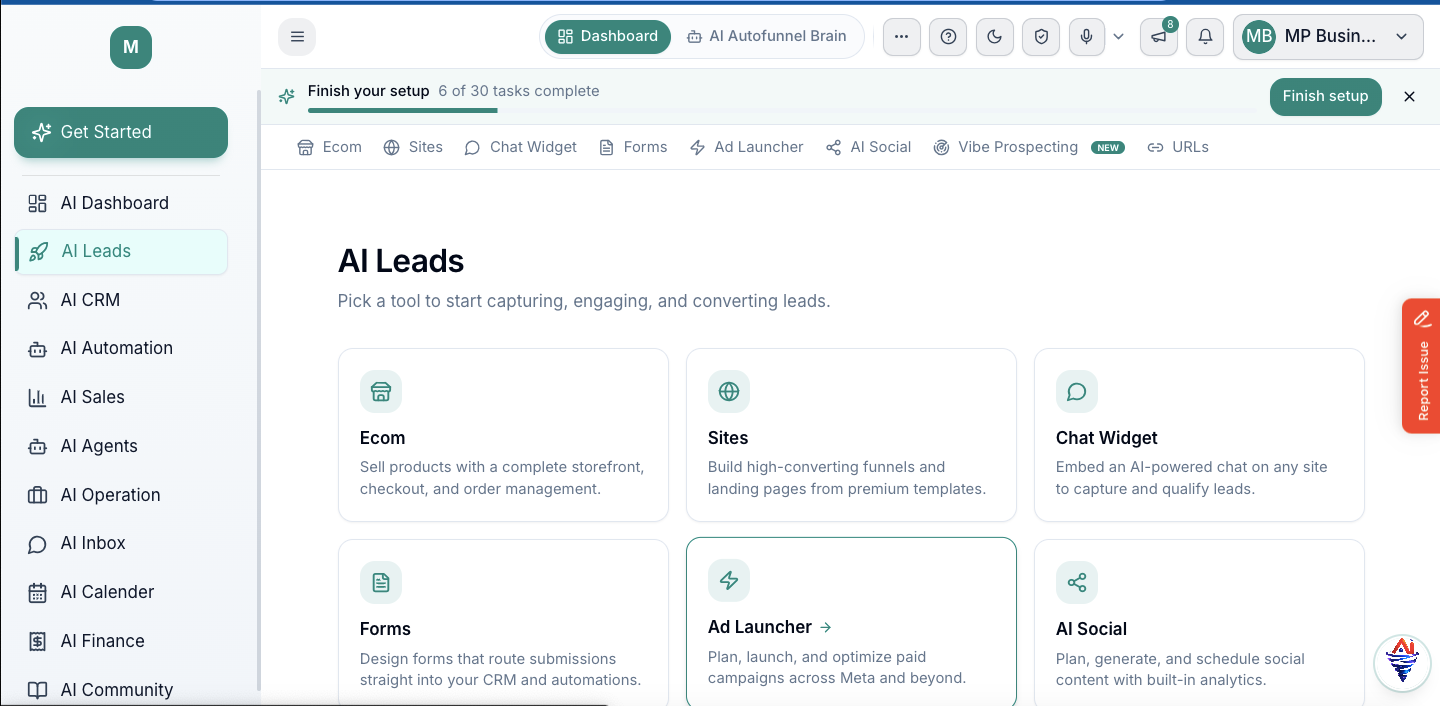
Task: Click chat bubble icon on Chat Widget card
Action: pyautogui.click(x=1077, y=392)
